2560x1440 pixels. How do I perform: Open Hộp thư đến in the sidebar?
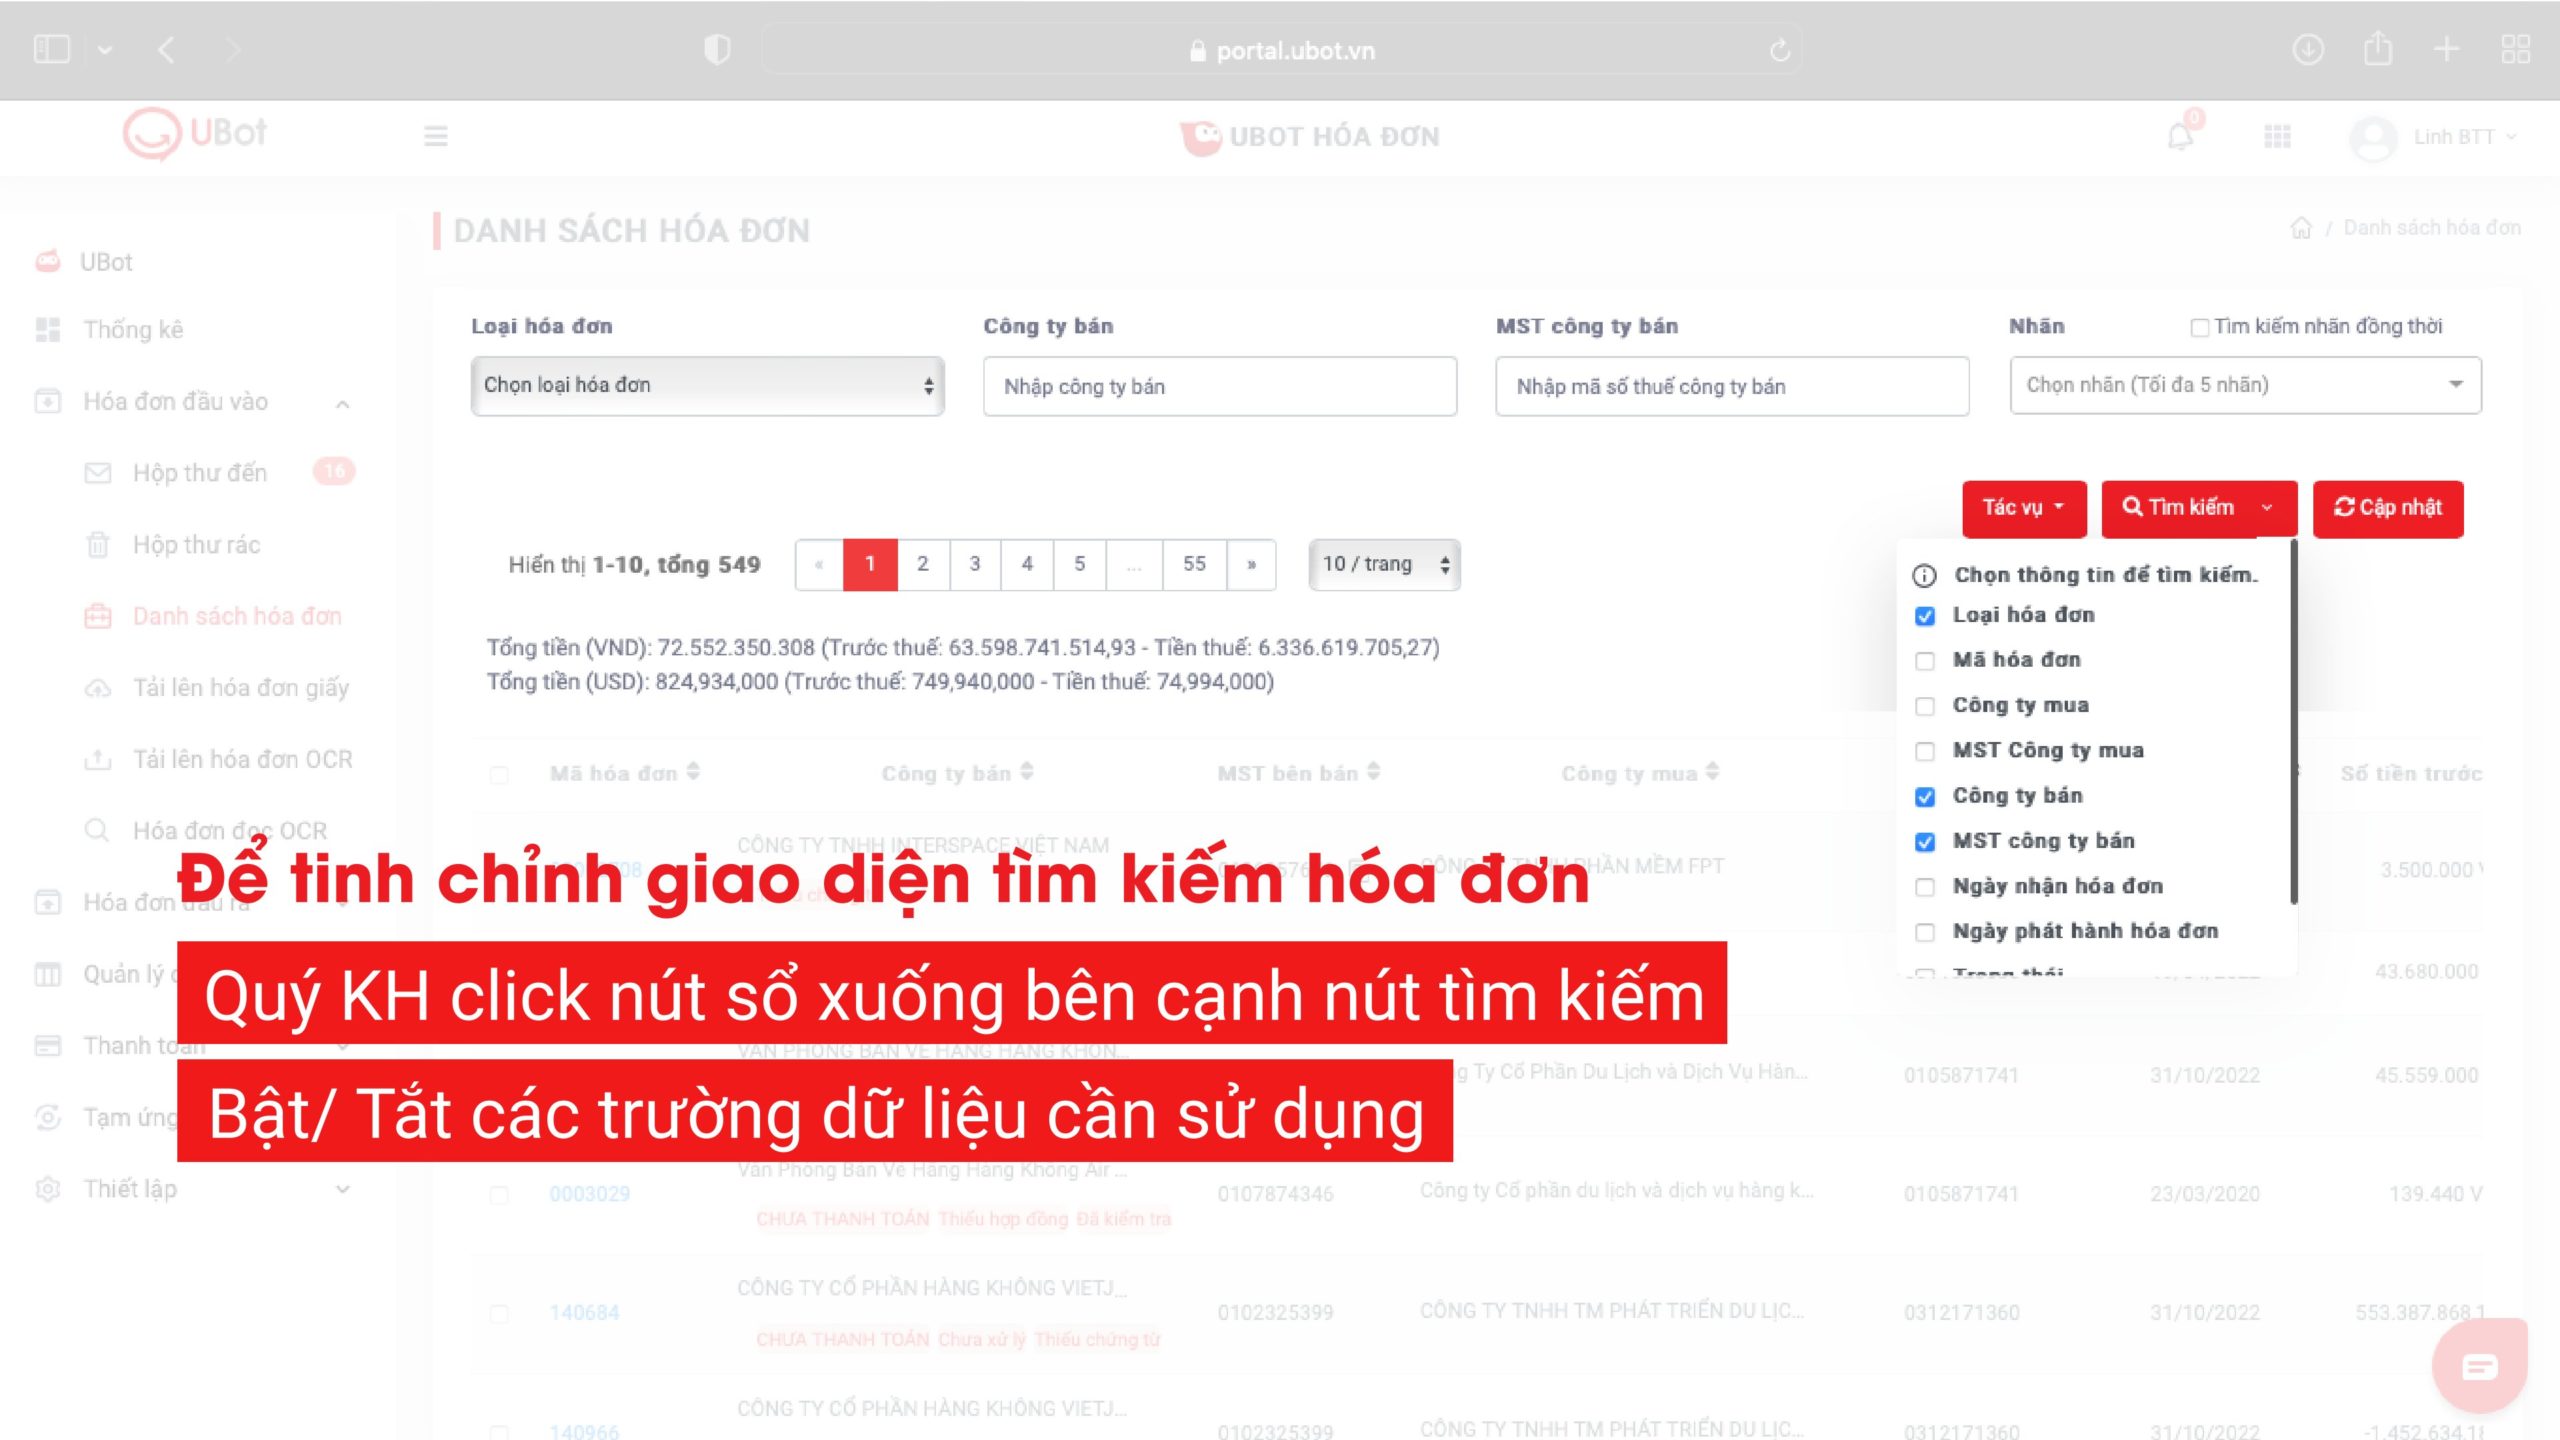[x=200, y=473]
